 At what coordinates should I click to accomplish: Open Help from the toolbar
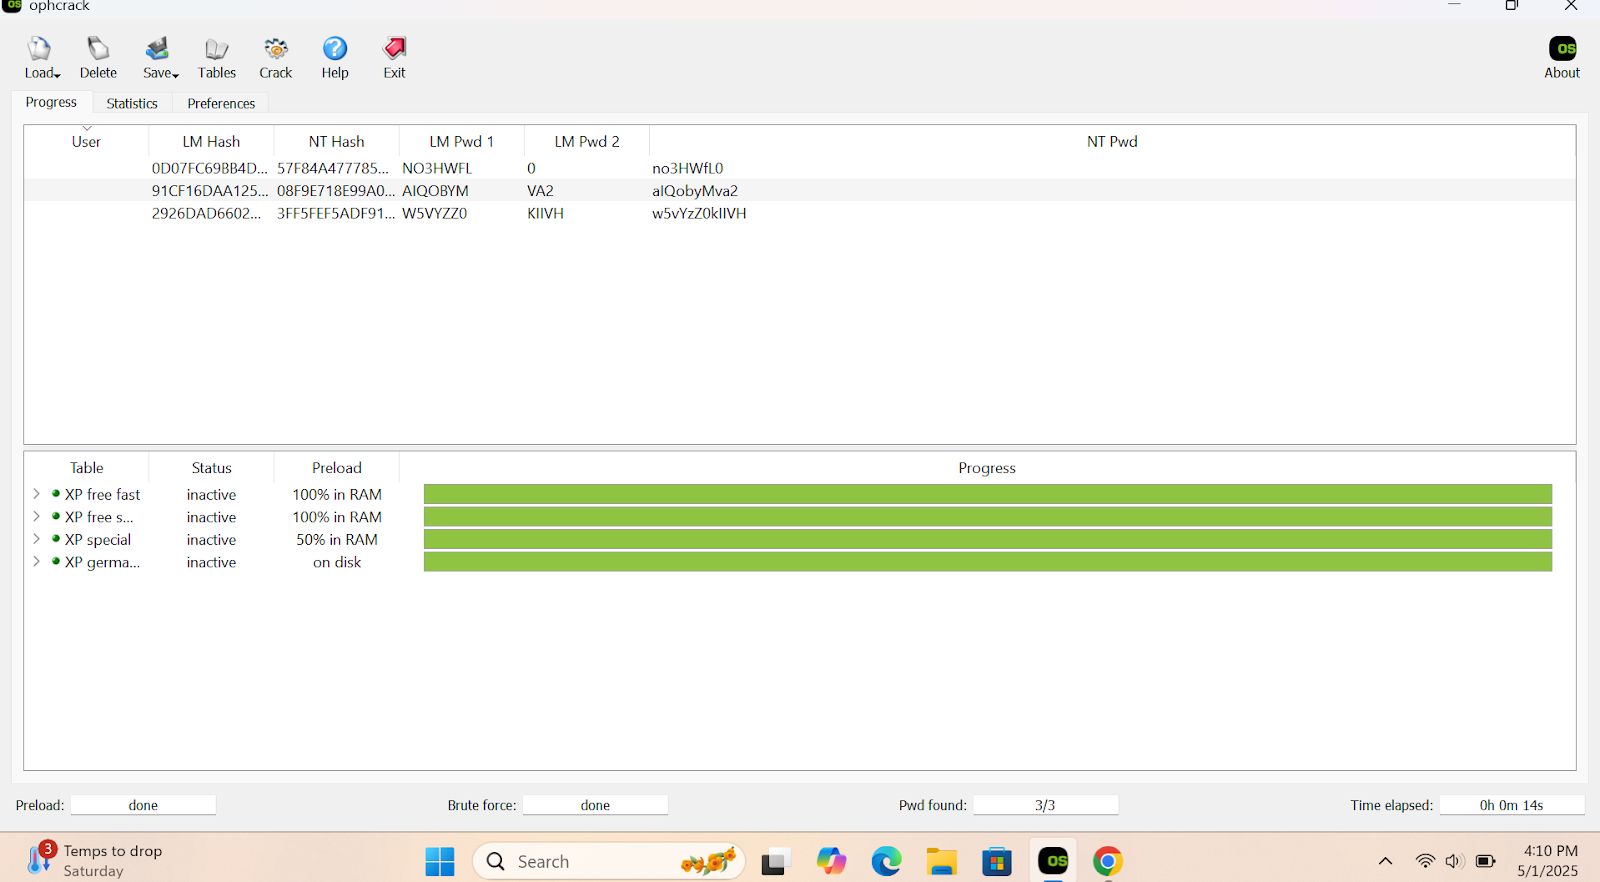click(x=335, y=58)
